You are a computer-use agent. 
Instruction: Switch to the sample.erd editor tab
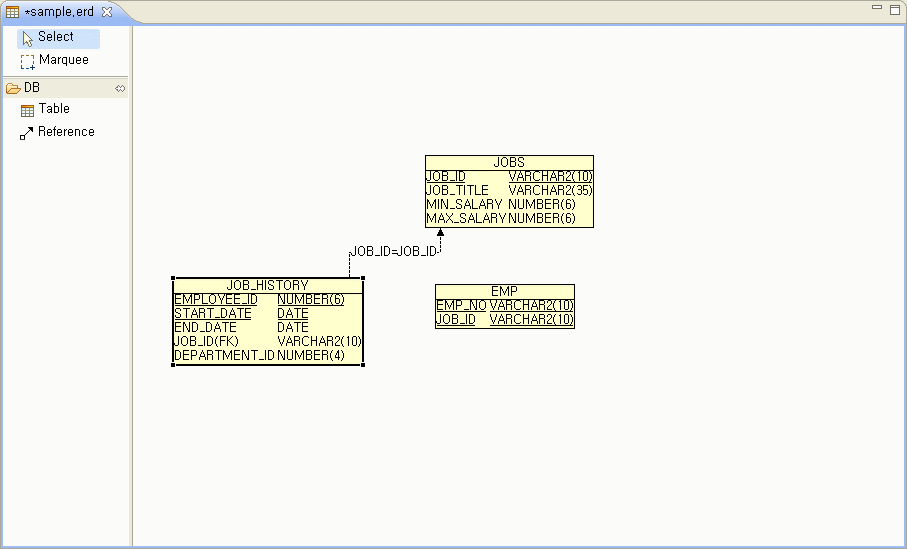pos(60,12)
